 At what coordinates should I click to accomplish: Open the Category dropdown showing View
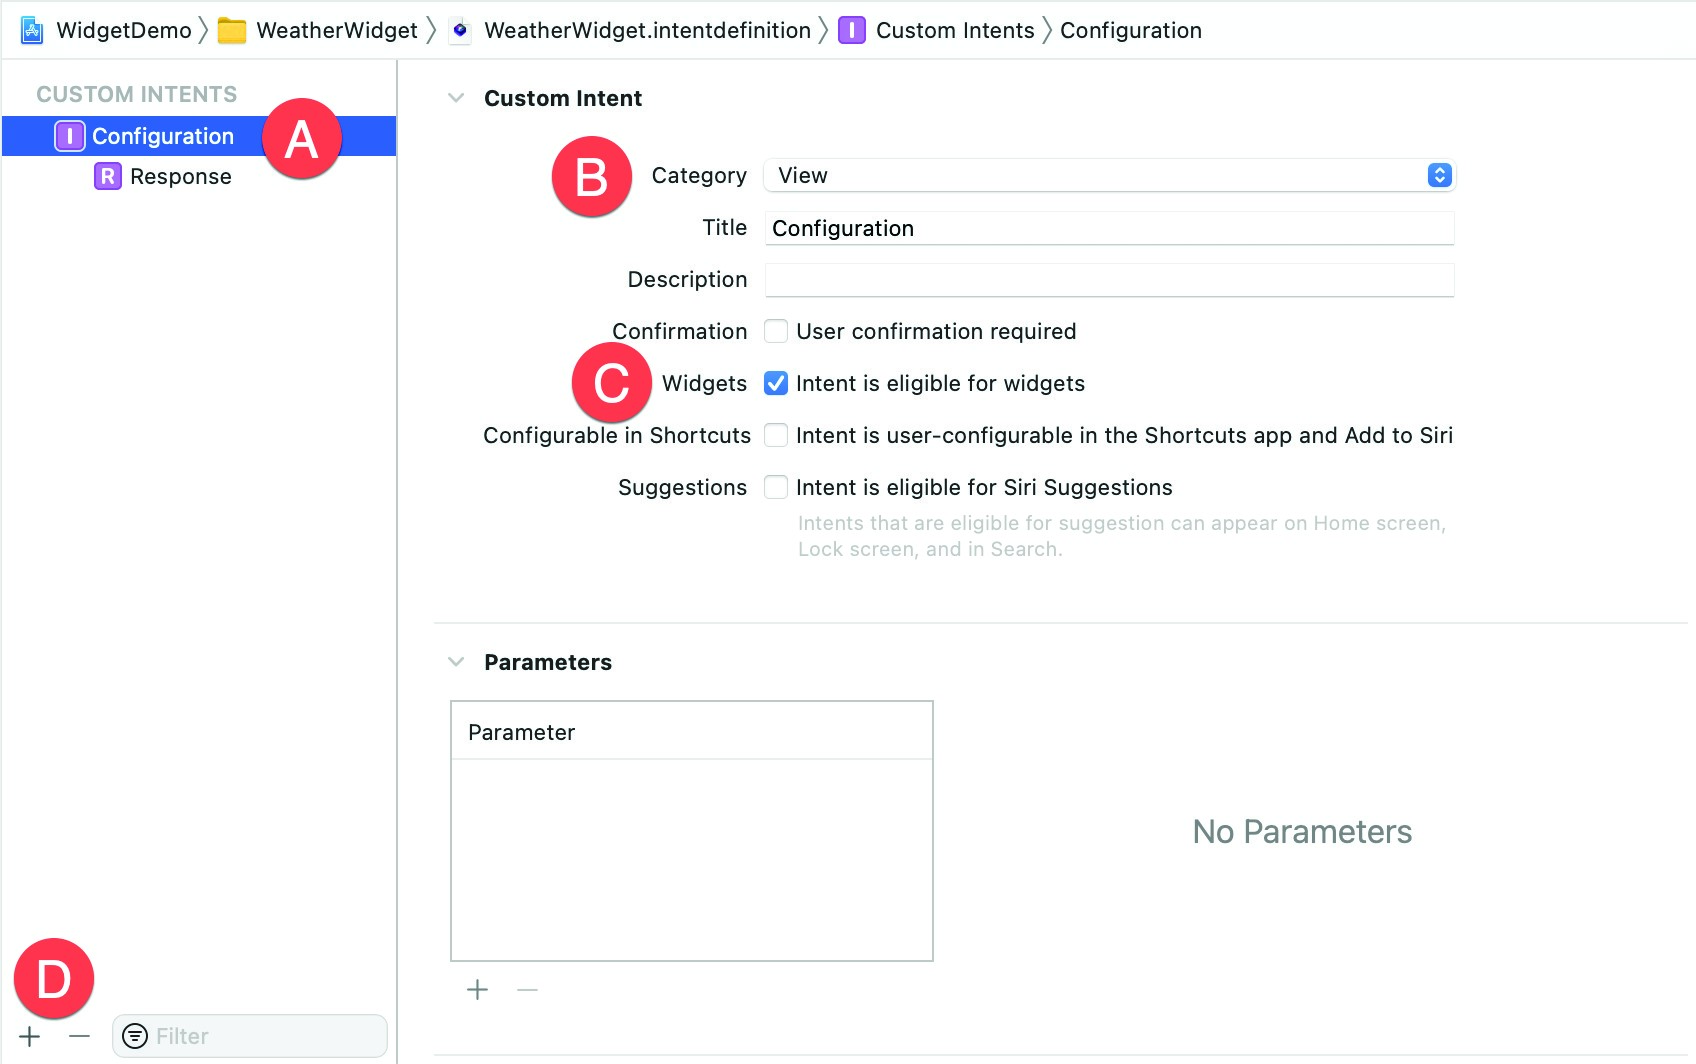point(1109,175)
